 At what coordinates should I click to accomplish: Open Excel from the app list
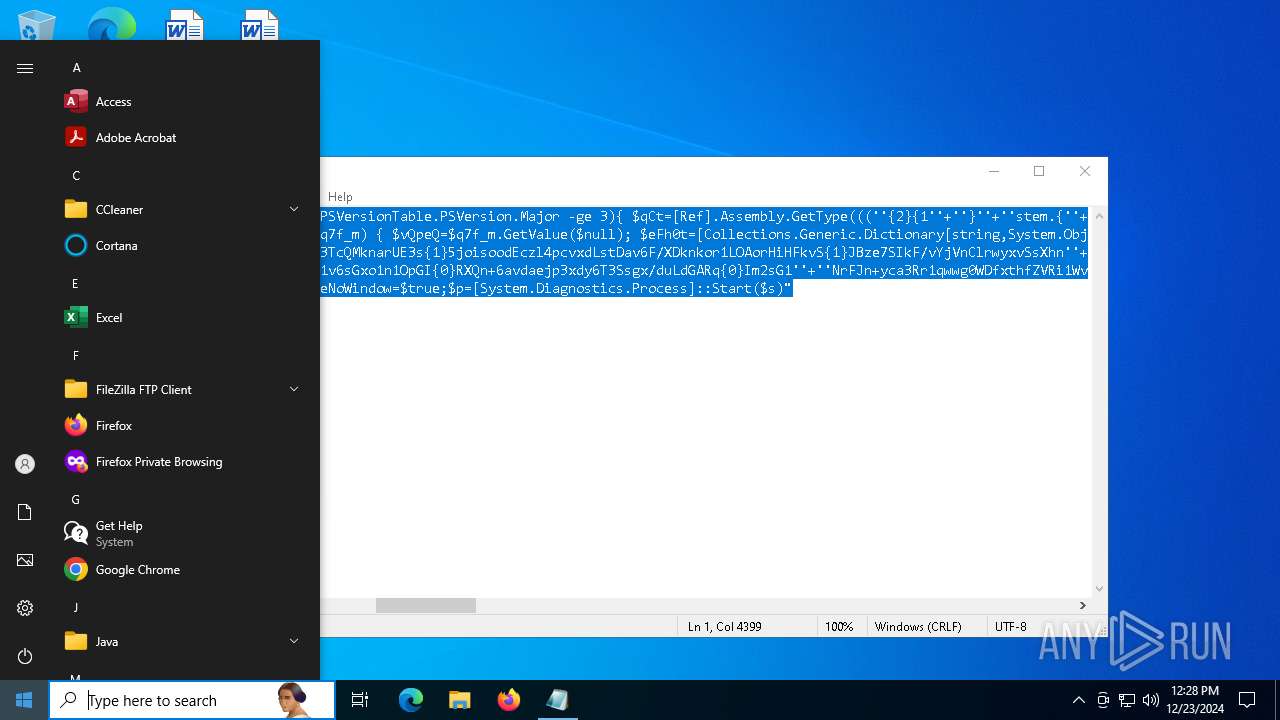click(184, 318)
